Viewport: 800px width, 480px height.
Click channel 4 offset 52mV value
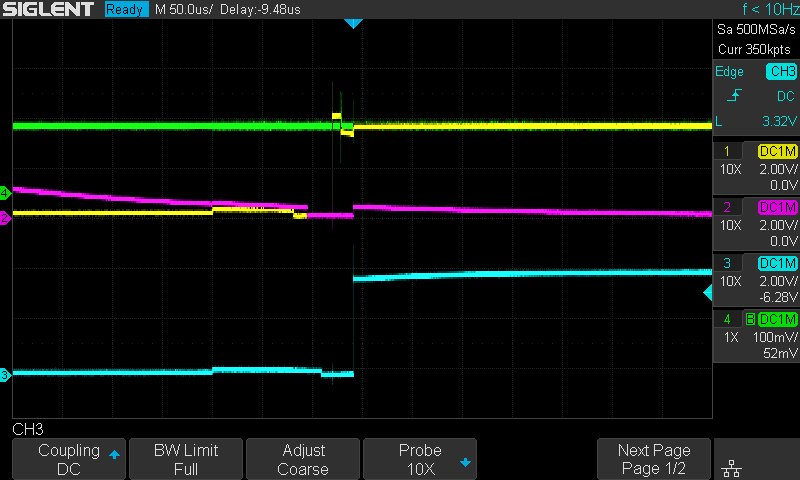coord(780,353)
